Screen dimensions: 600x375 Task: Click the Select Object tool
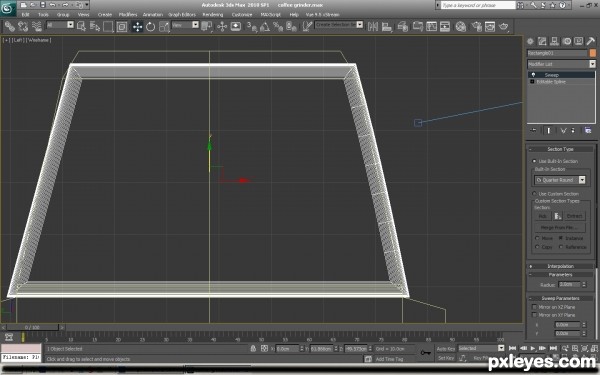81,26
